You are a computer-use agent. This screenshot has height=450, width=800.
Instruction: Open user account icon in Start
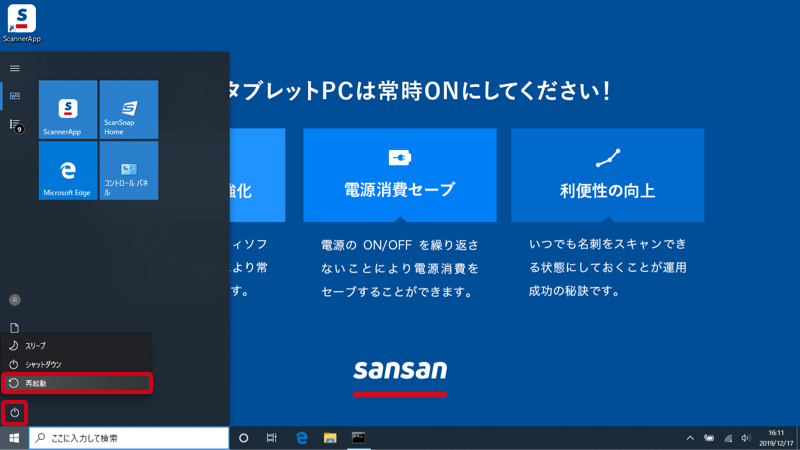coord(15,300)
